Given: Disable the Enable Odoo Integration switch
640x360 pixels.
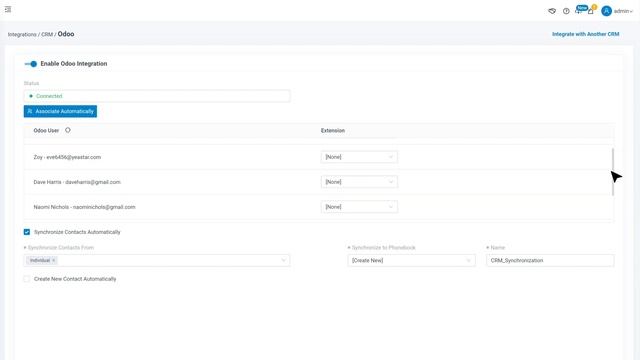Looking at the screenshot, I should (31, 64).
